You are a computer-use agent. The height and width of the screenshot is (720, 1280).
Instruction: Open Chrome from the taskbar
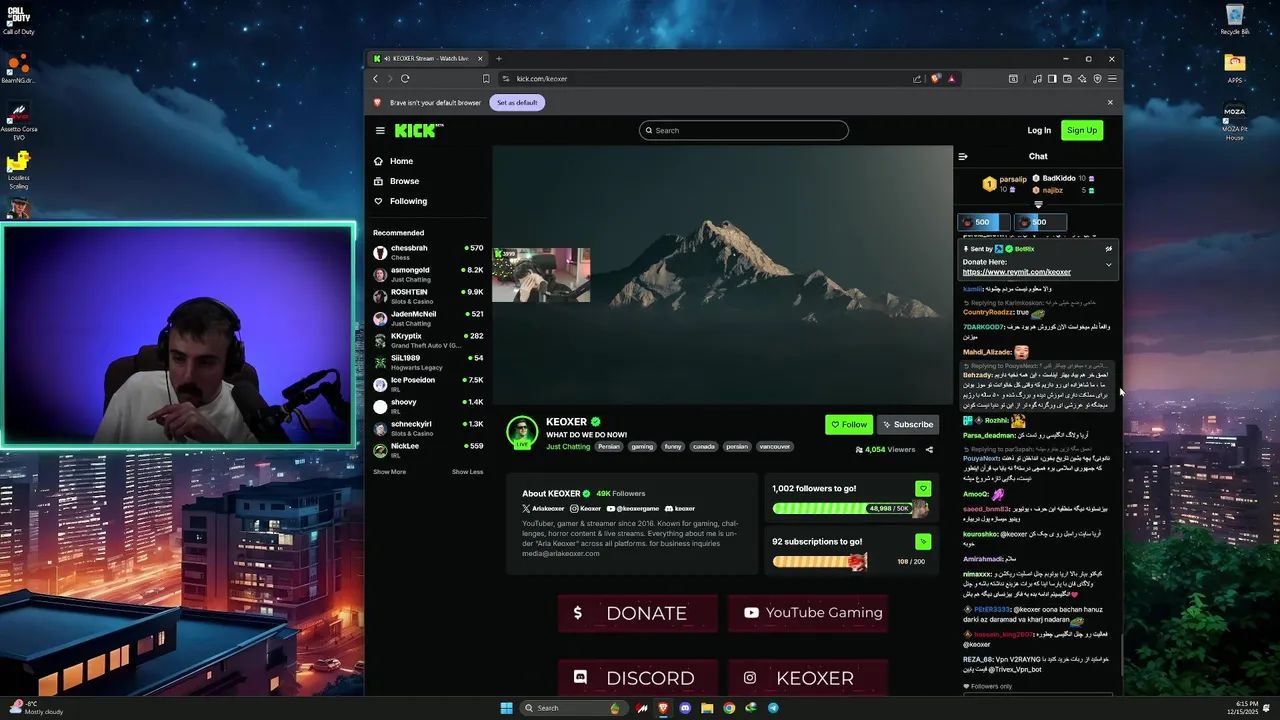[x=729, y=708]
